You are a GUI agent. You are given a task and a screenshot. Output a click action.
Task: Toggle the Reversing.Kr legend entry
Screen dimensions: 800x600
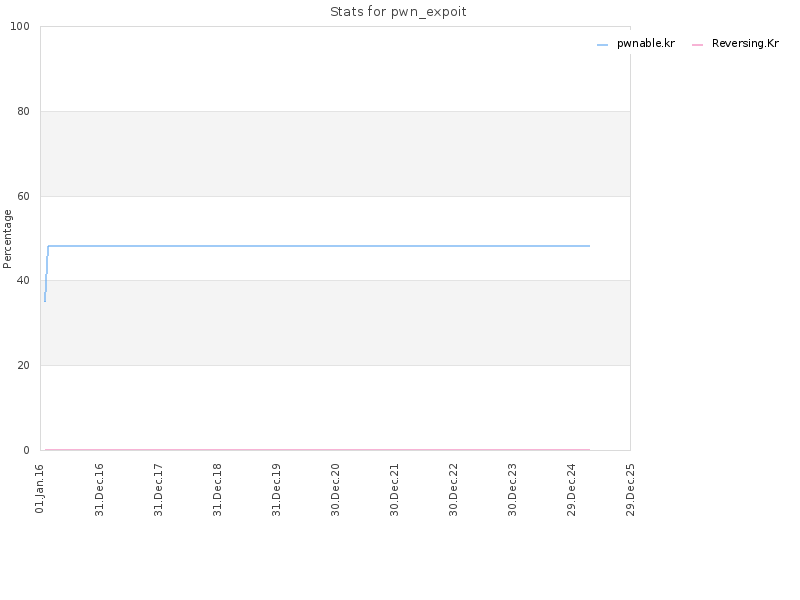735,44
